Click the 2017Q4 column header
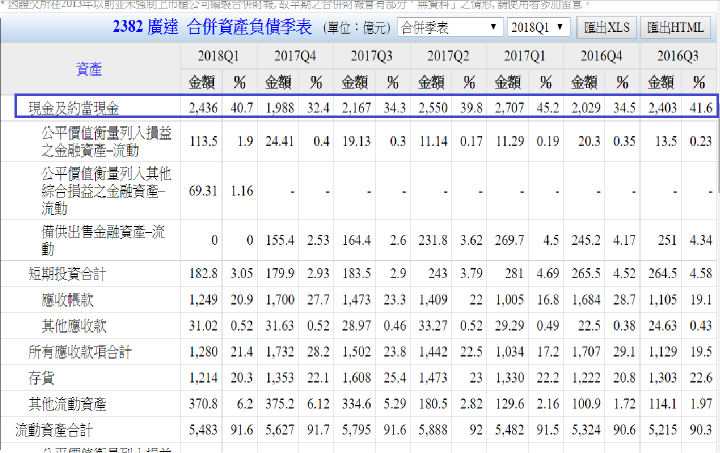 pos(295,56)
